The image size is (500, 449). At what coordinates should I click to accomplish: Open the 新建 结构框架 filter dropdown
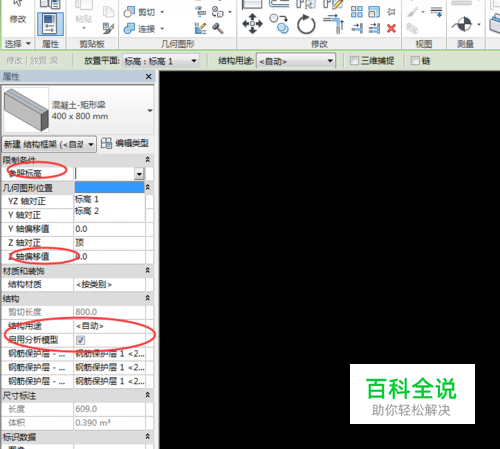click(x=49, y=144)
